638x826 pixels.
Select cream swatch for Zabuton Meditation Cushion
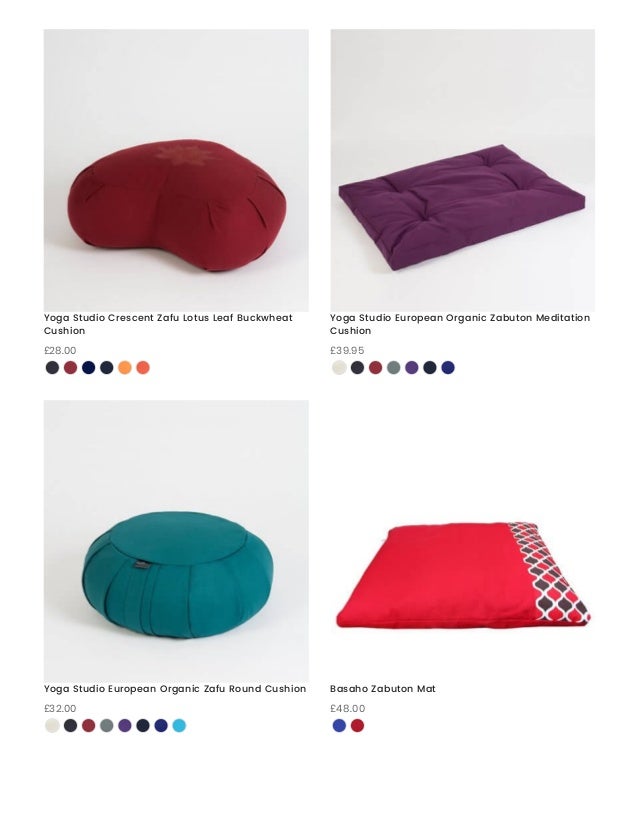[x=339, y=368]
